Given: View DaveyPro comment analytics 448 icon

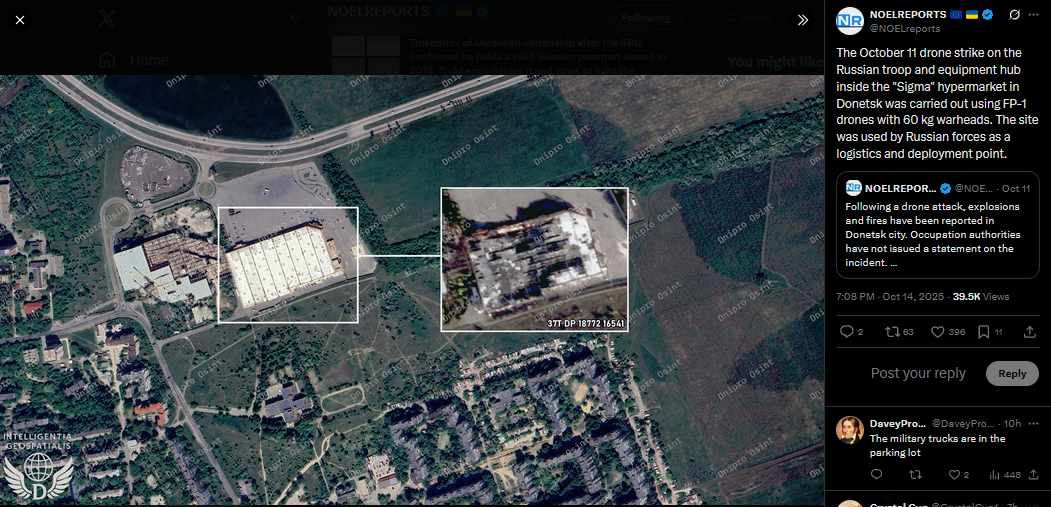Looking at the screenshot, I should [994, 474].
